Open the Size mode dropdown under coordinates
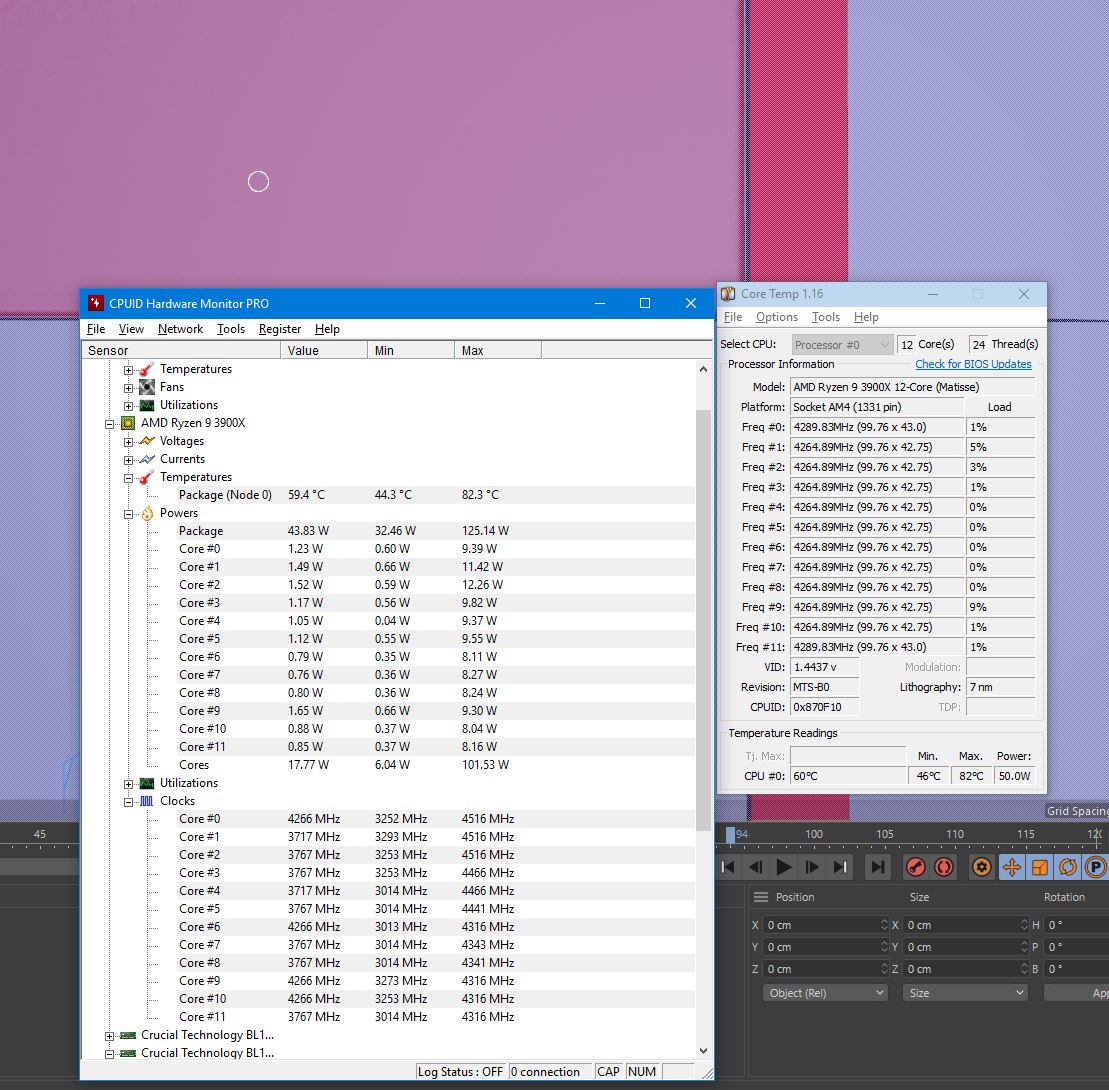This screenshot has width=1109, height=1090. click(965, 993)
